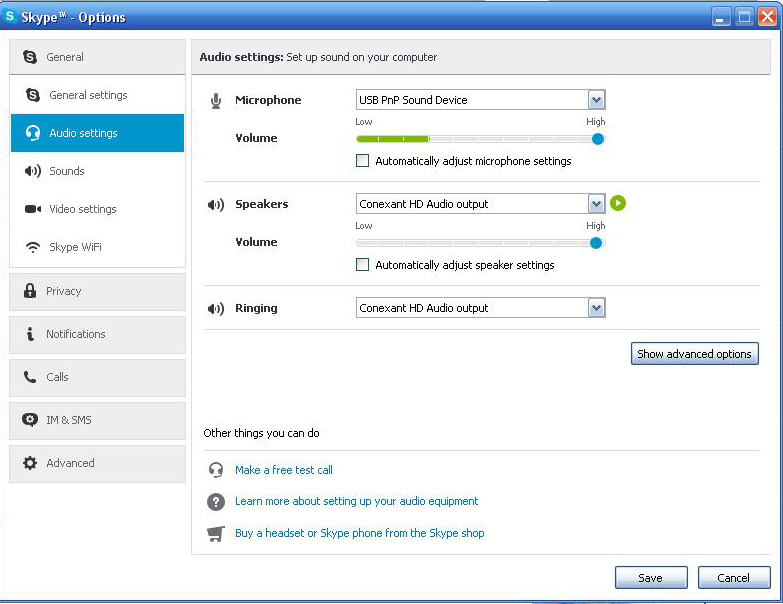Screen dimensions: 783x604
Task: Make a free test call
Action: tap(284, 470)
